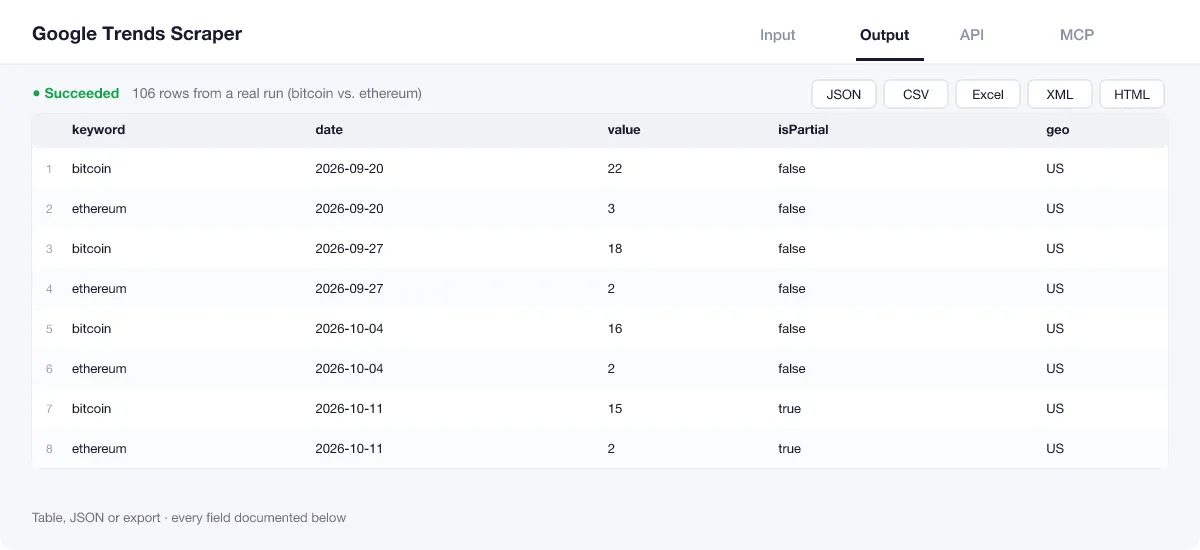Click the keyword column header
1200x550 pixels.
pyautogui.click(x=98, y=130)
